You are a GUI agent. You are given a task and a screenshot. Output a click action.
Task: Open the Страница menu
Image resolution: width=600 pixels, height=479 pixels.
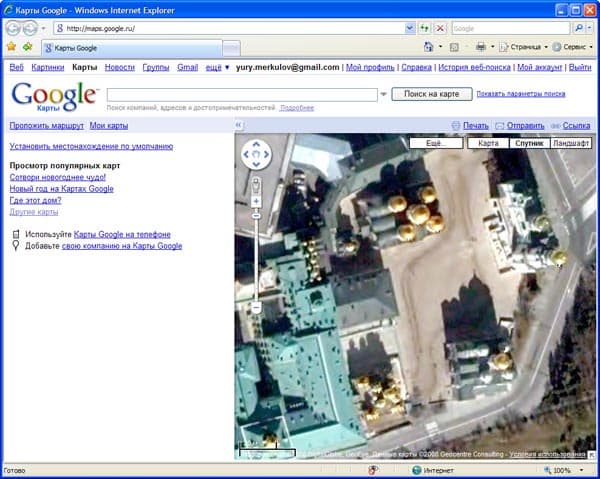(x=523, y=47)
